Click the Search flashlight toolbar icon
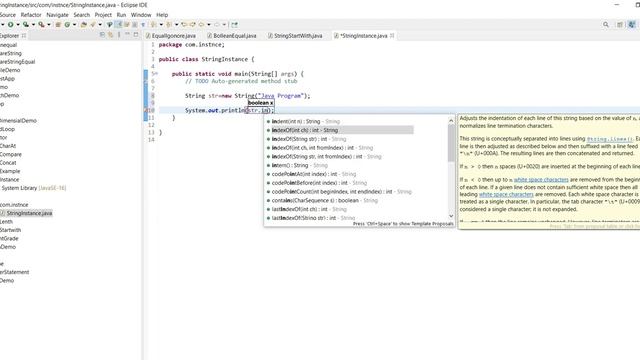 (93, 24)
